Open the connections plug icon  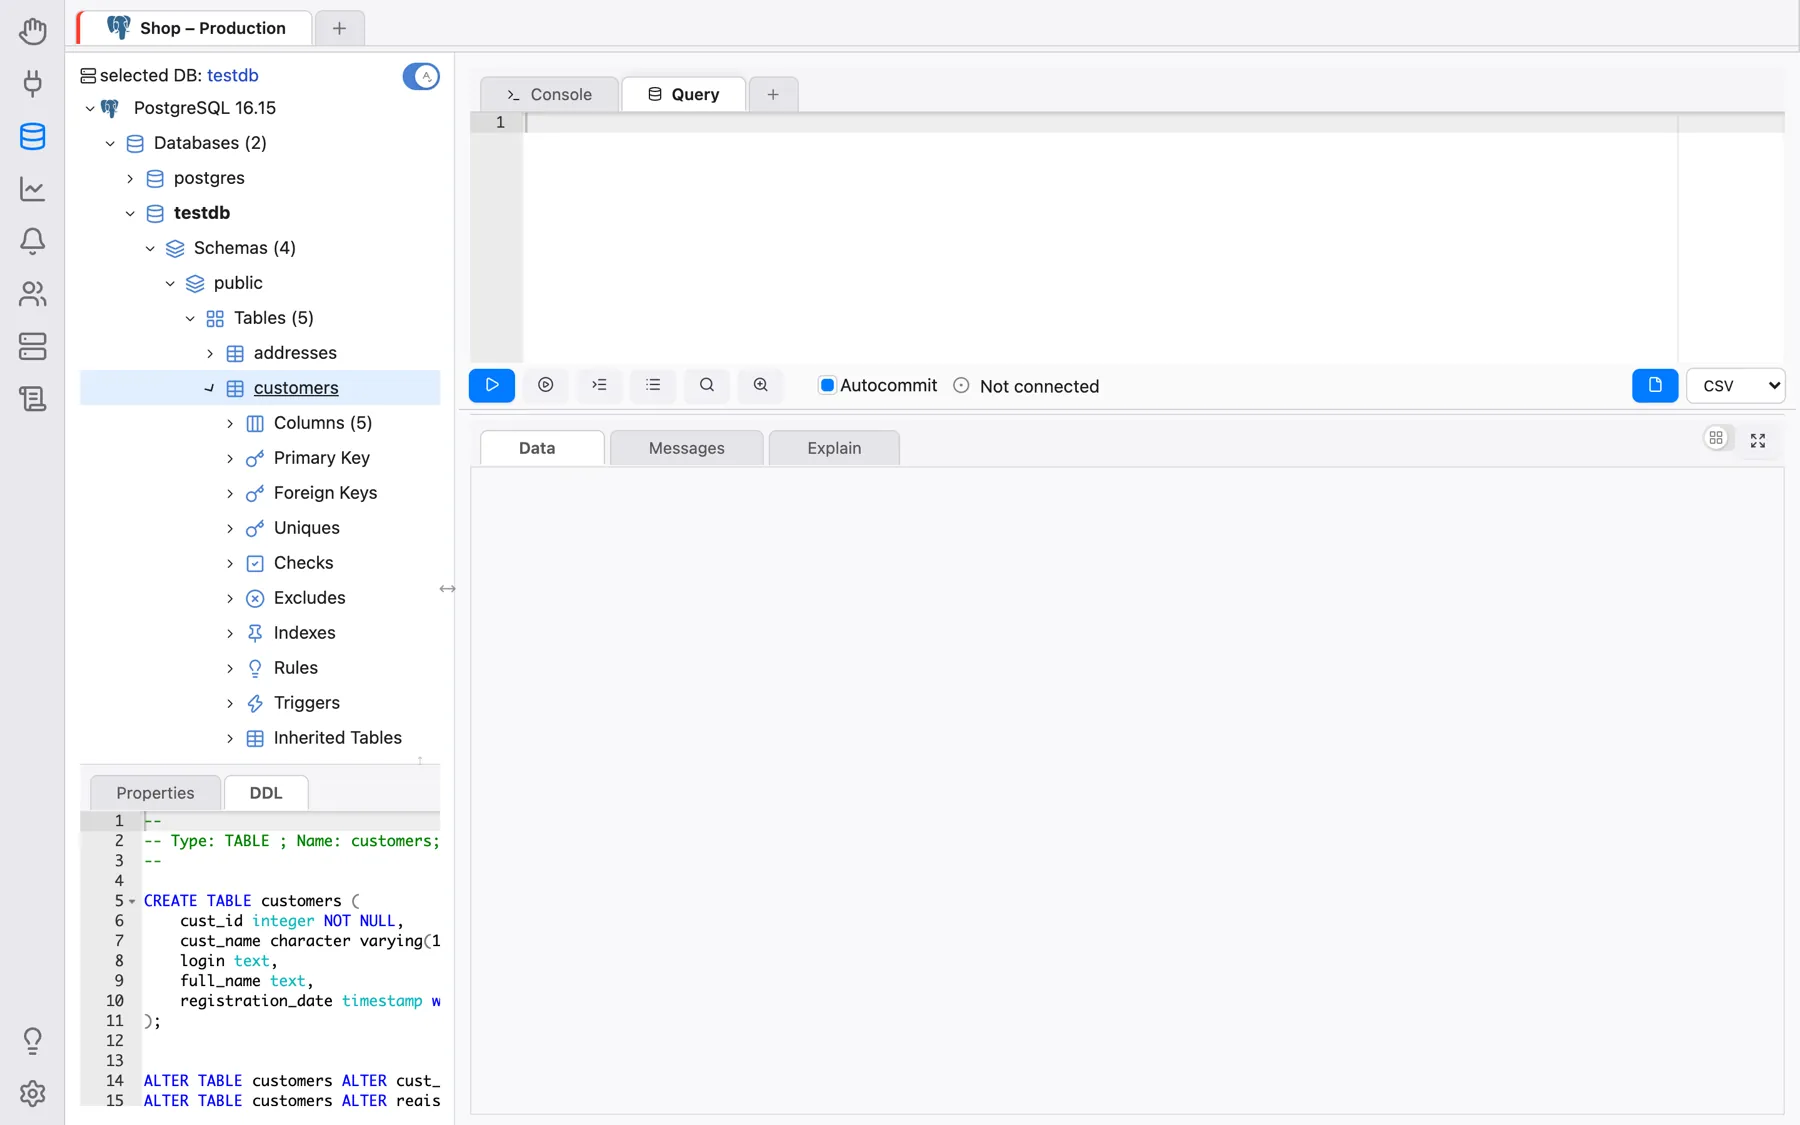point(32,83)
